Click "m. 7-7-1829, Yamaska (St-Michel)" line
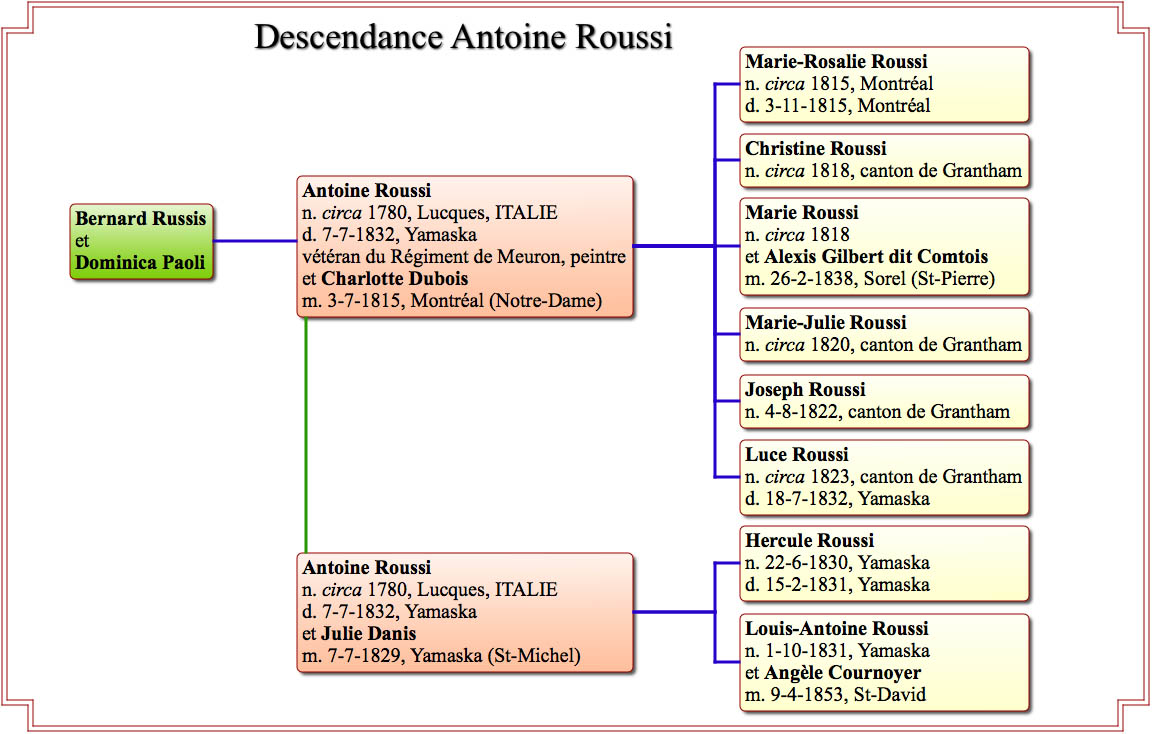 [442, 655]
